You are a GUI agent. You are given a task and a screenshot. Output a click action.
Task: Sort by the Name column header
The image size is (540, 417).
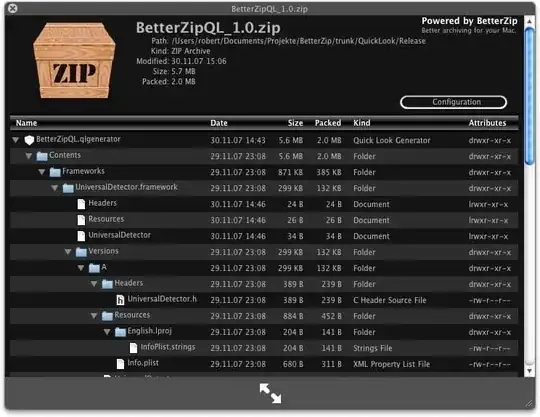27,123
